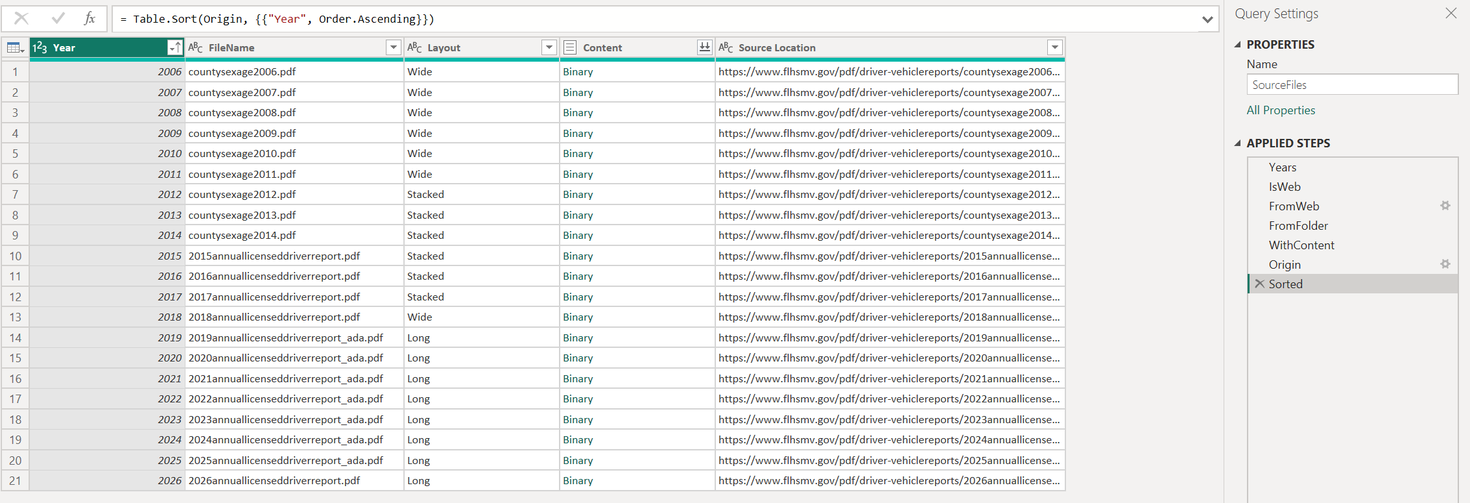Image resolution: width=1470 pixels, height=503 pixels.
Task: Select row number 1
Action: tap(15, 72)
